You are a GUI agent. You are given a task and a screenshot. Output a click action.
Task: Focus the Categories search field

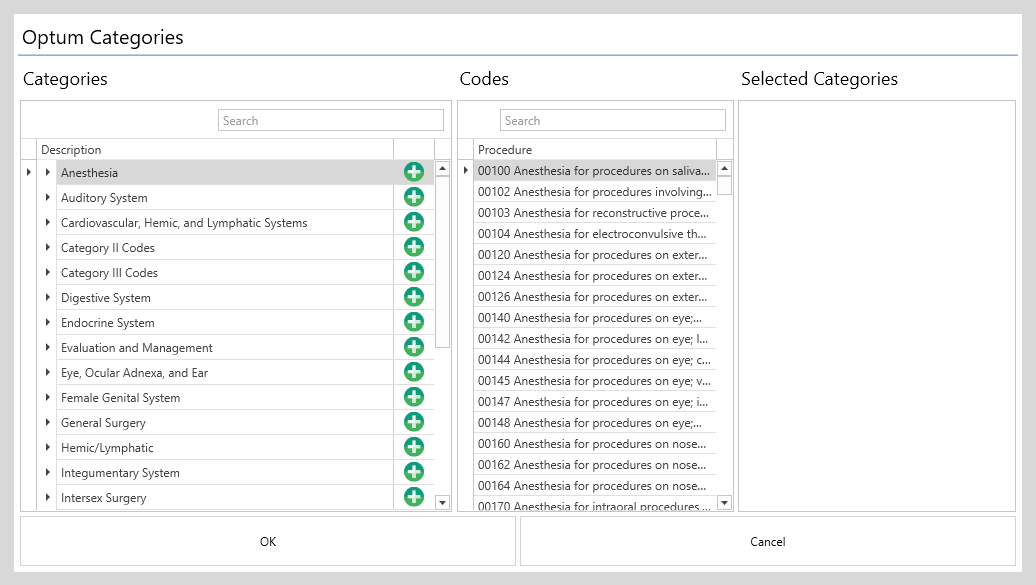(331, 120)
